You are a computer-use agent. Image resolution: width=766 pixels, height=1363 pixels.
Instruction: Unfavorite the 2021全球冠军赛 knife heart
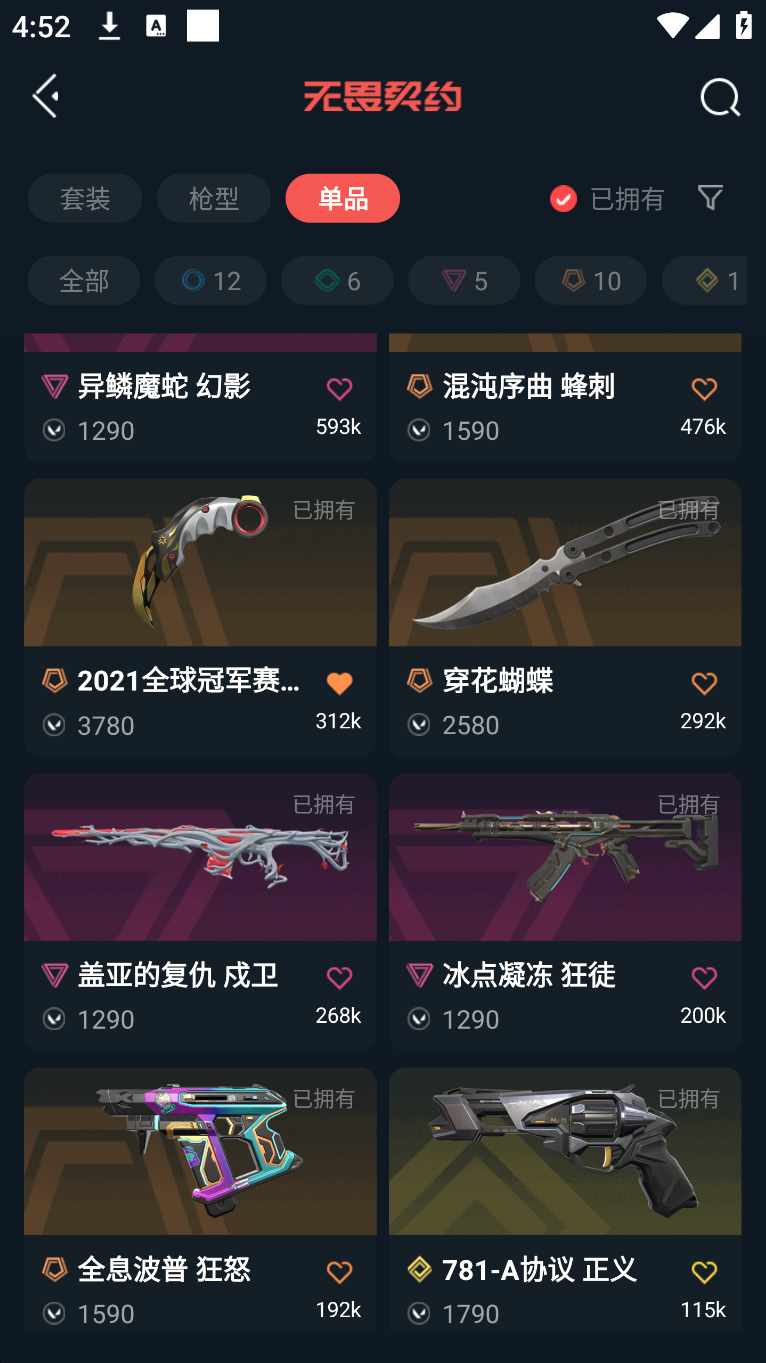tap(340, 683)
